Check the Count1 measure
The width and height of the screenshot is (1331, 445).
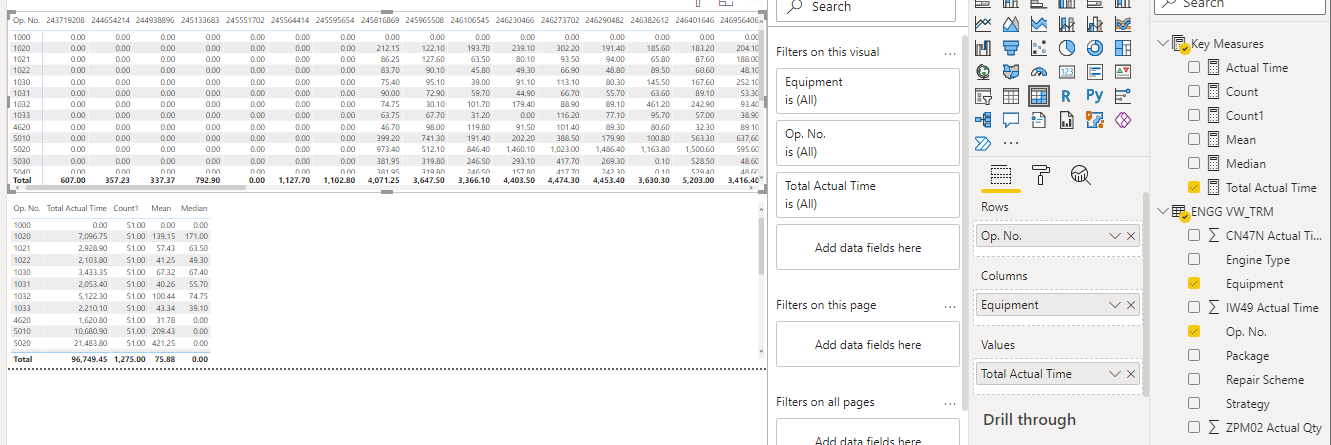(x=1194, y=115)
